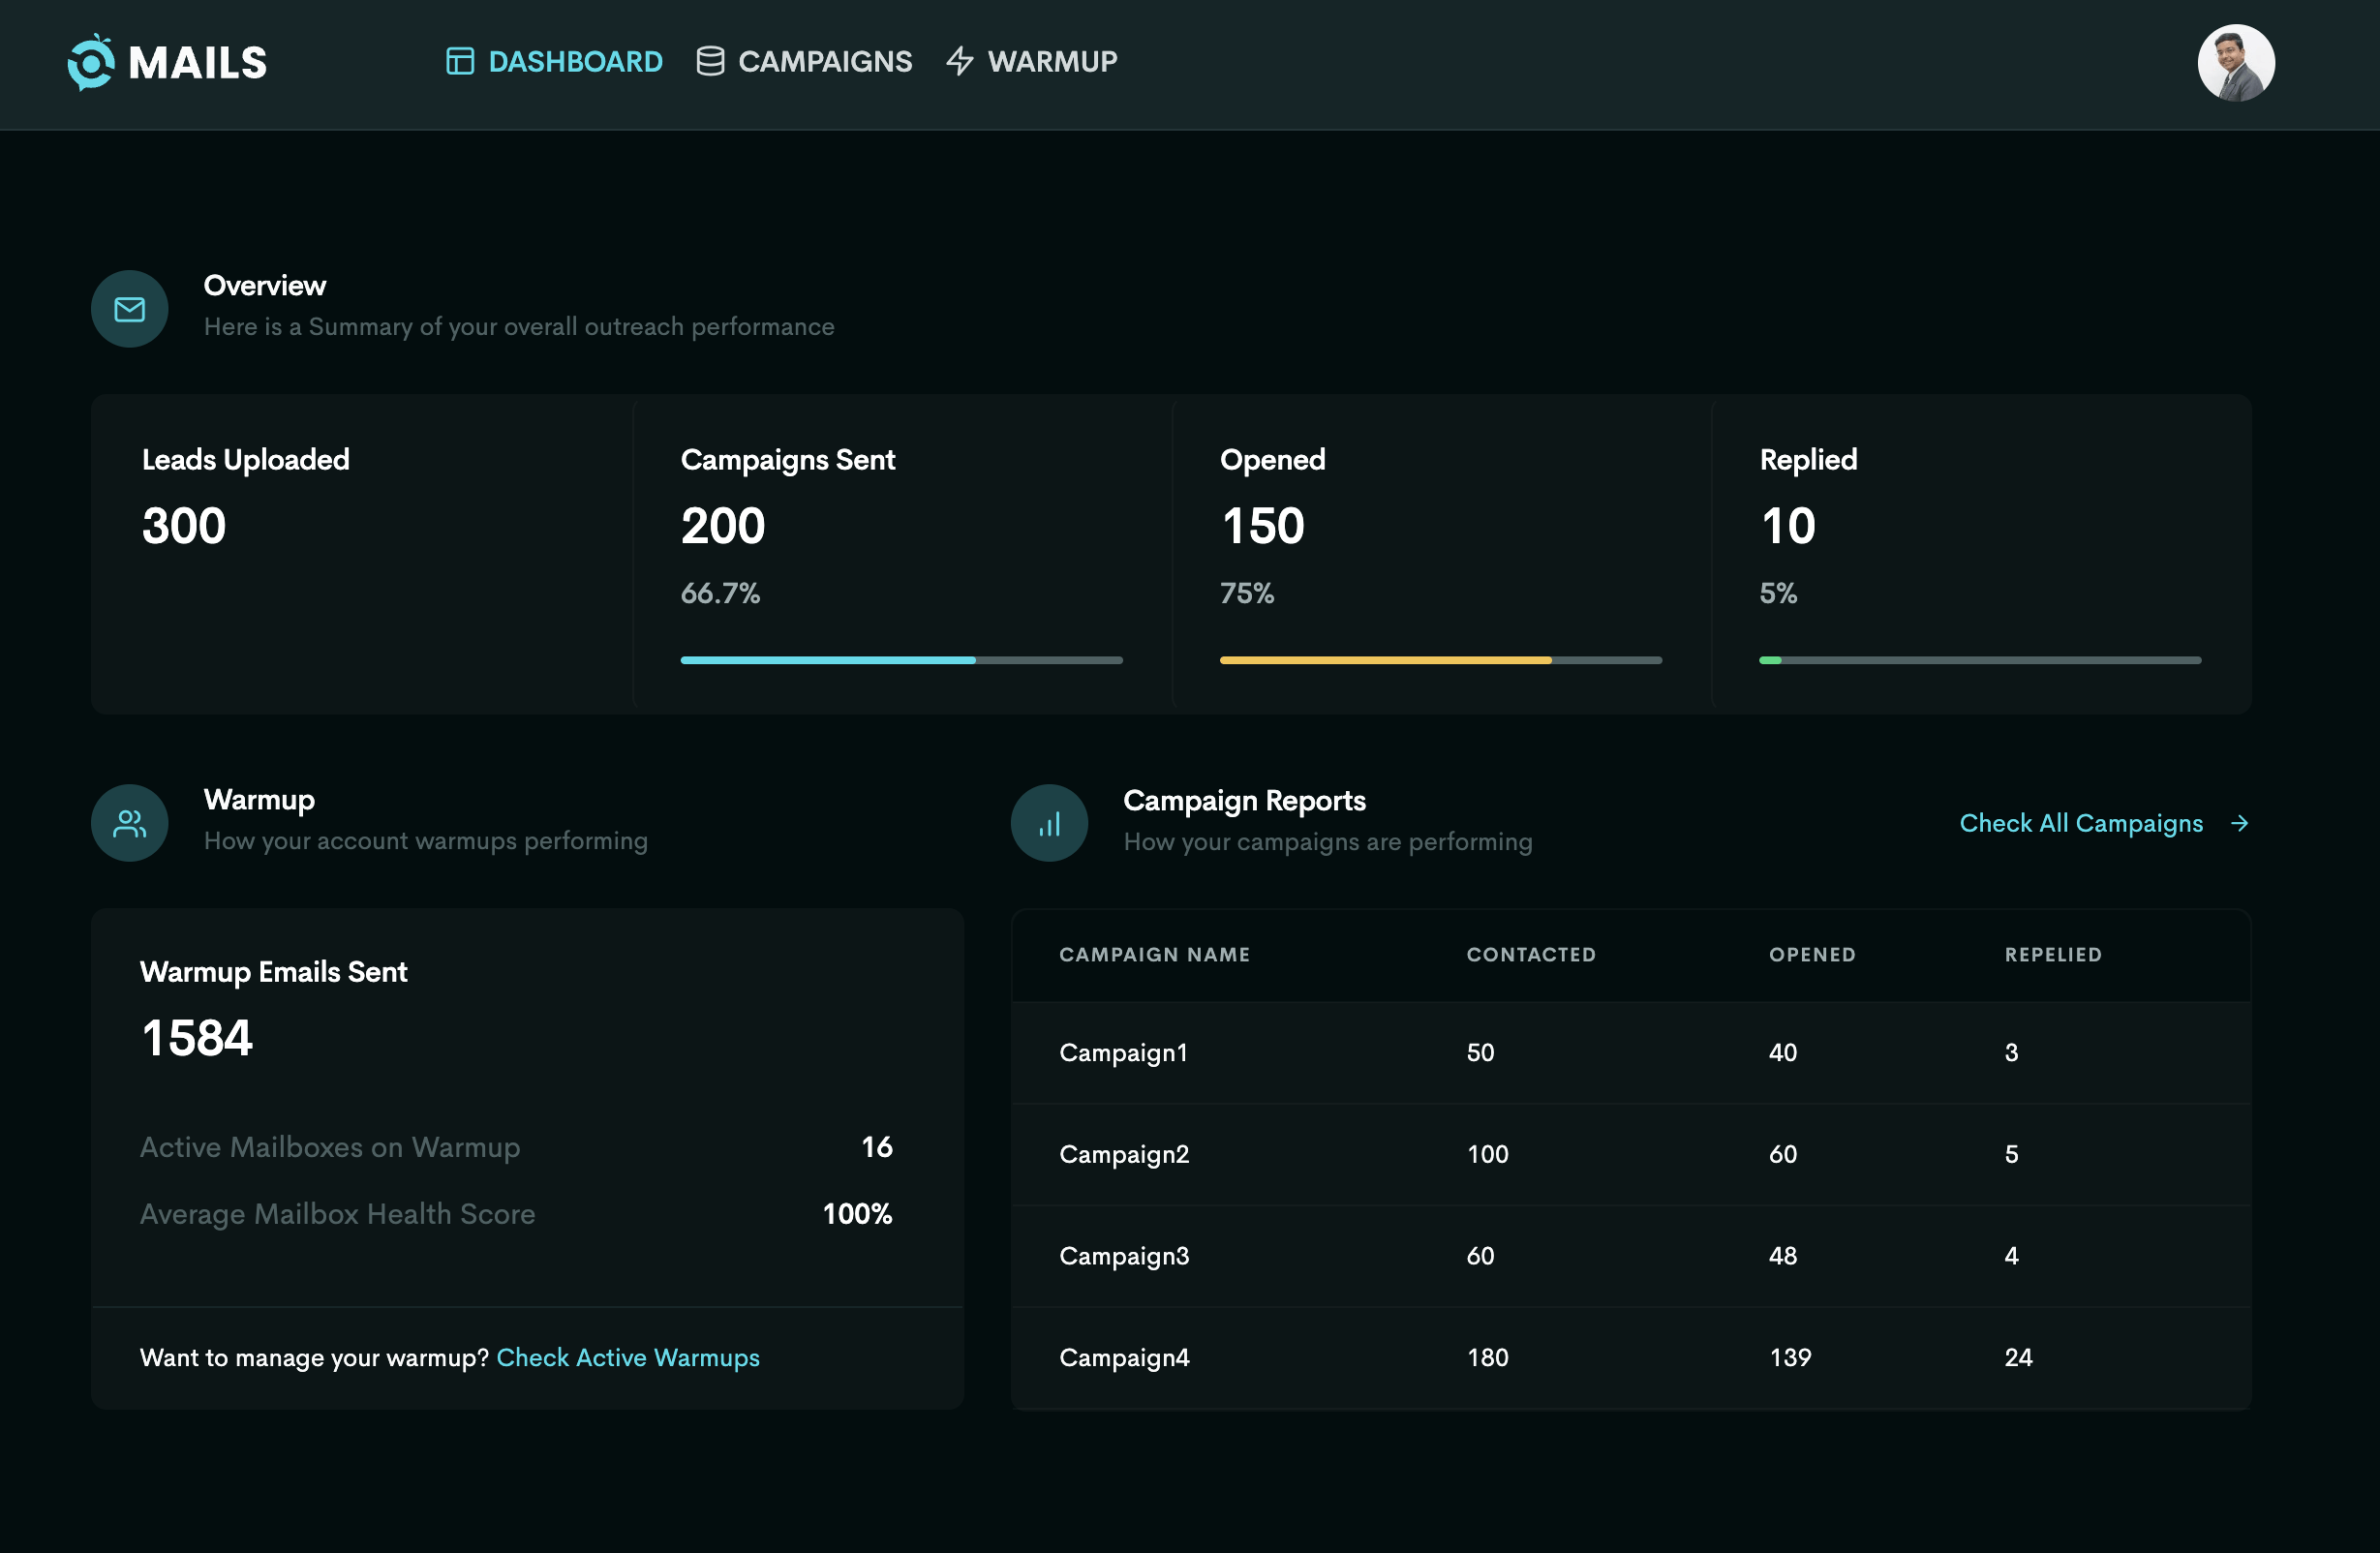Click the Replied progress bar
The image size is (2380, 1553).
click(1979, 660)
